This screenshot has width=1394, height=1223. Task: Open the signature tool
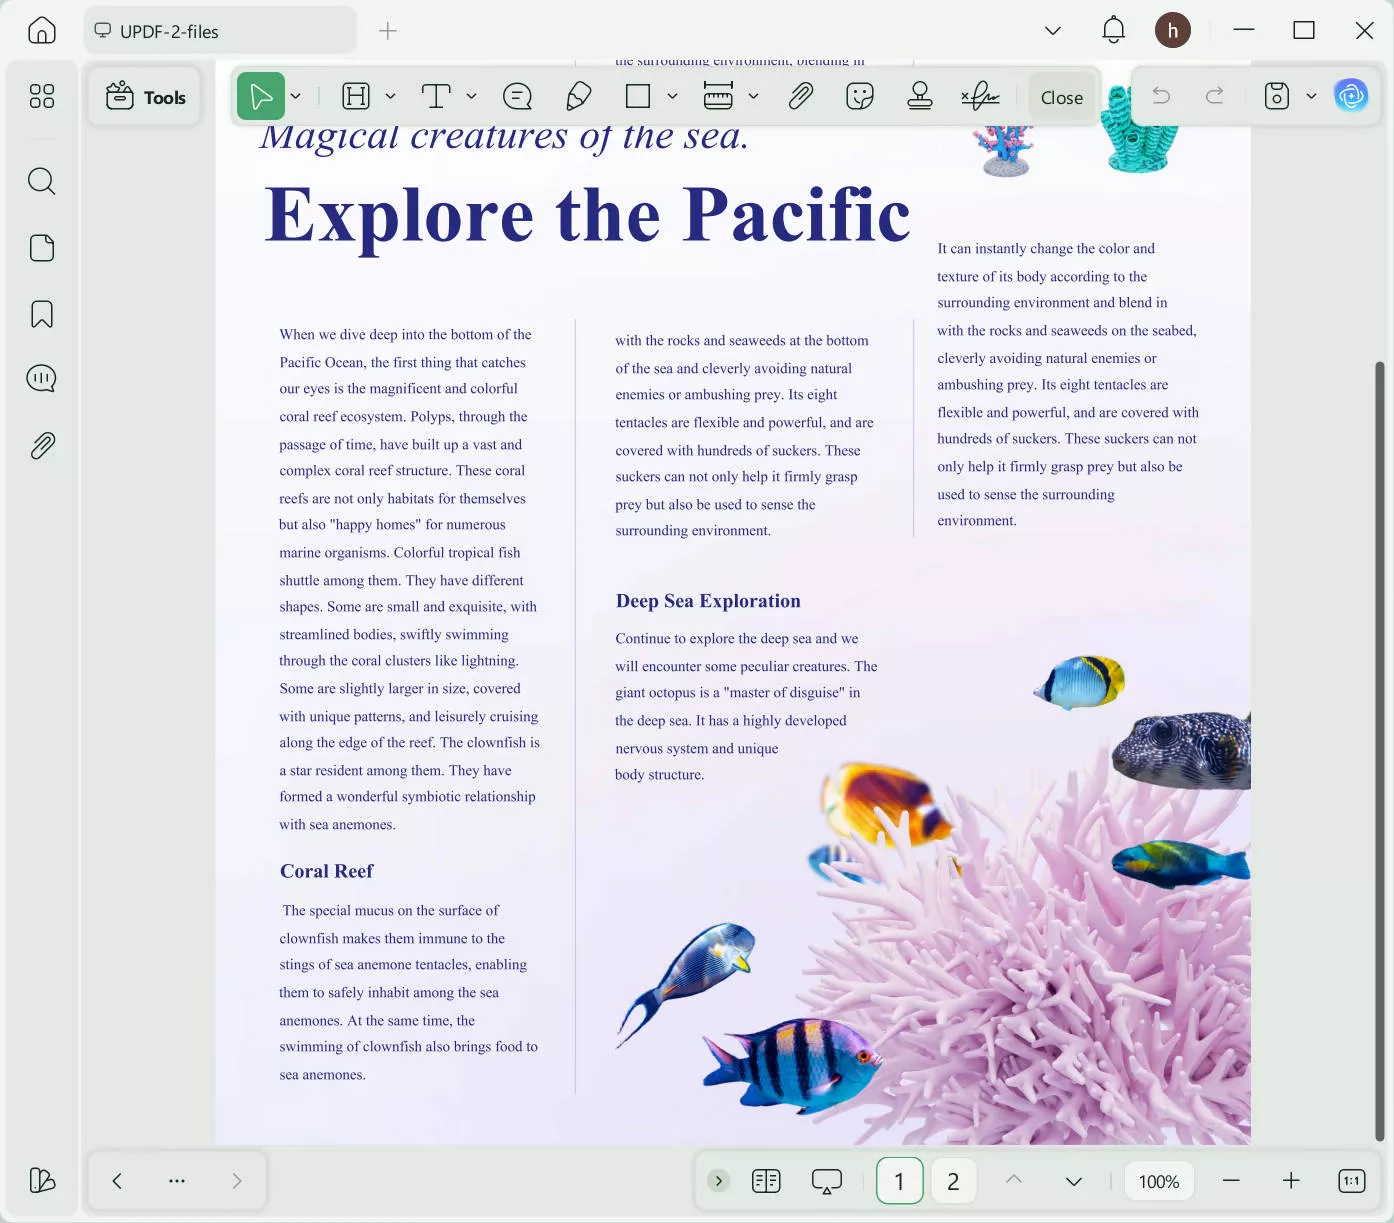pos(980,96)
